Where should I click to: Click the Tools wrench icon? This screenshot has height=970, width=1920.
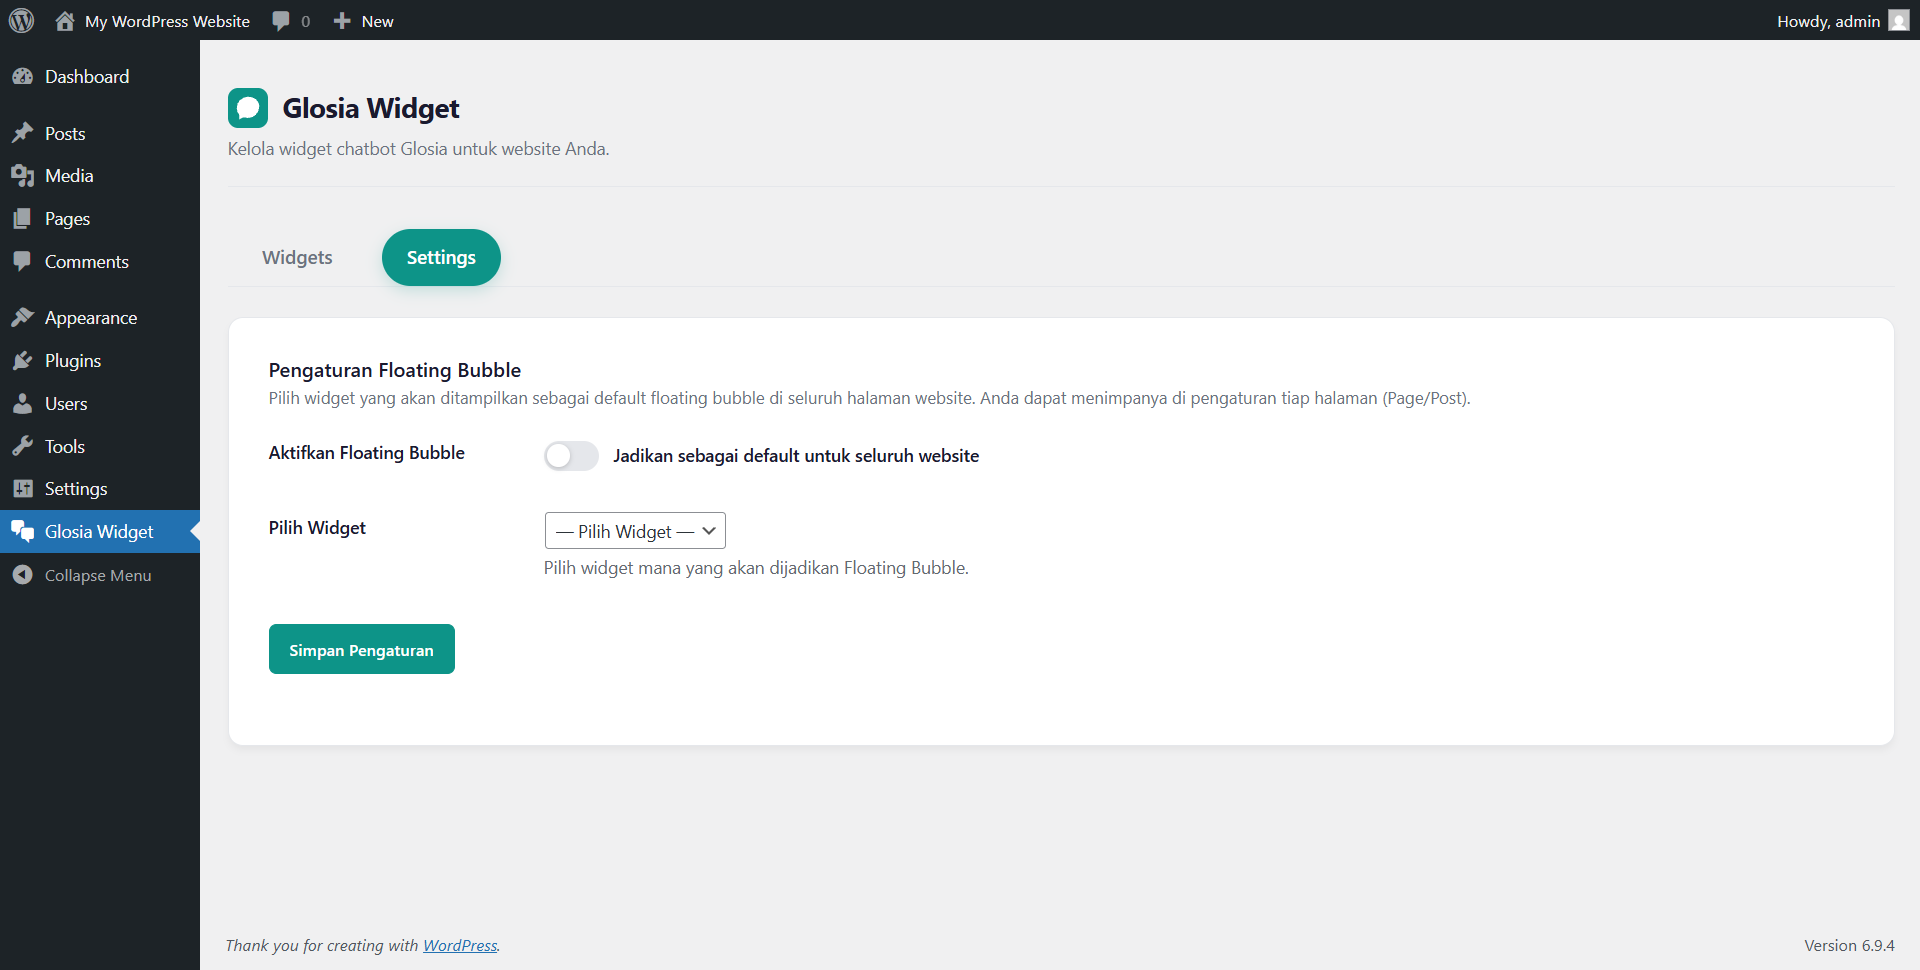click(x=23, y=447)
